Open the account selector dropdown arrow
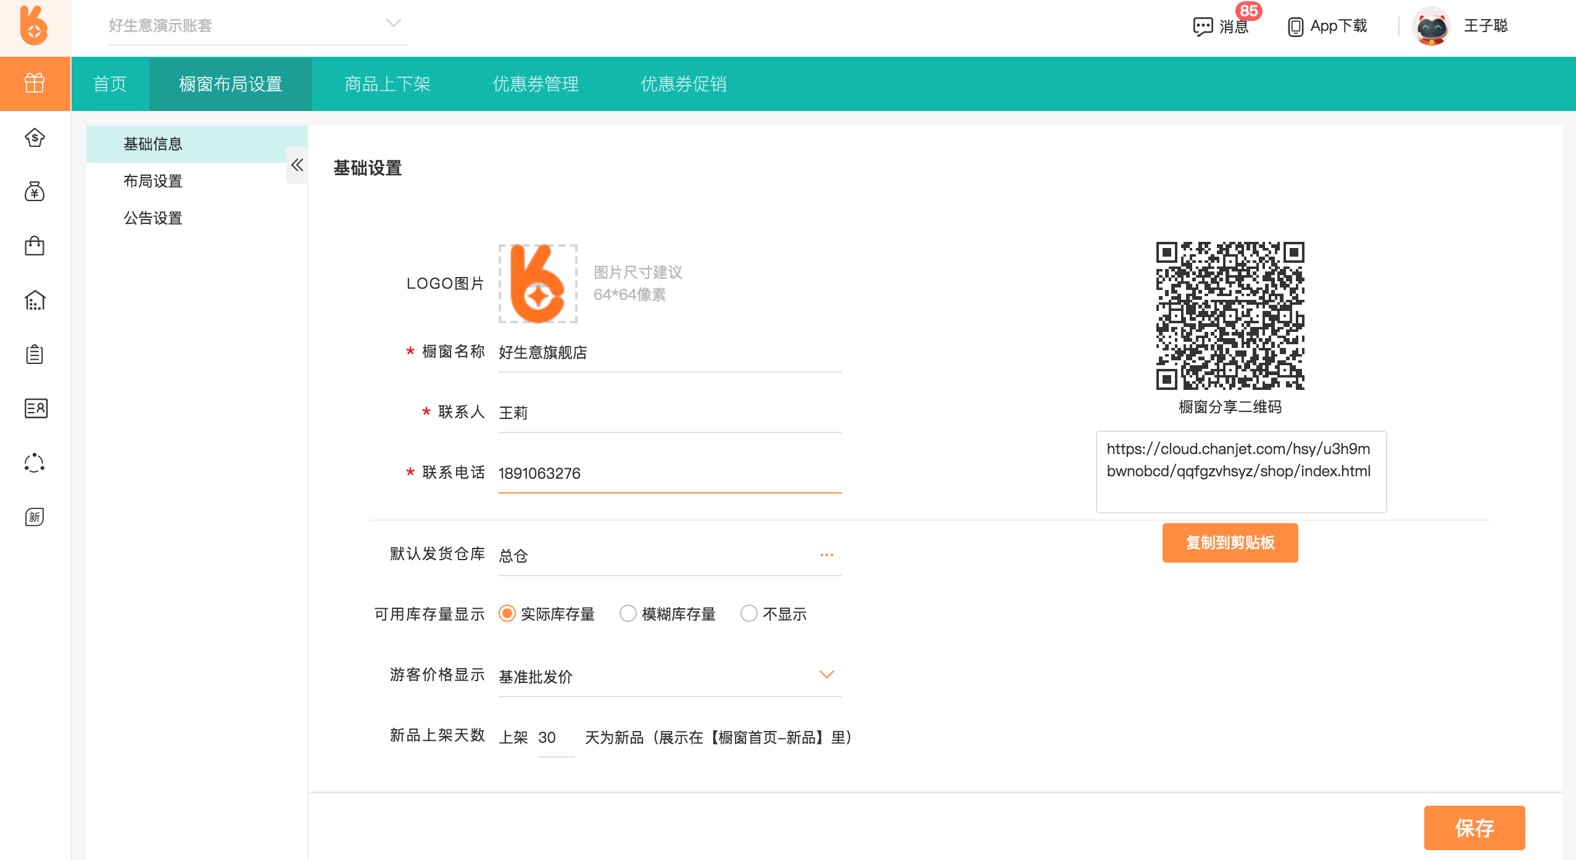The height and width of the screenshot is (860, 1576). [x=393, y=23]
